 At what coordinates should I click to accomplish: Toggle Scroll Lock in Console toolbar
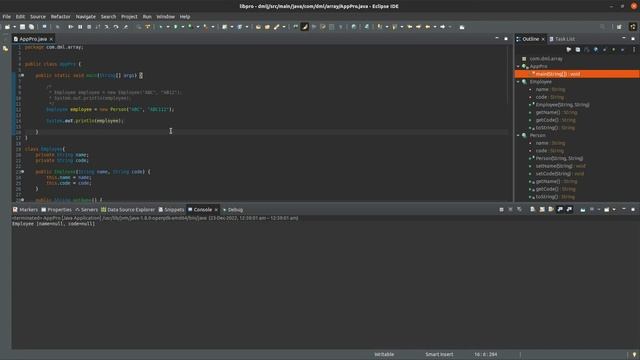point(542,209)
